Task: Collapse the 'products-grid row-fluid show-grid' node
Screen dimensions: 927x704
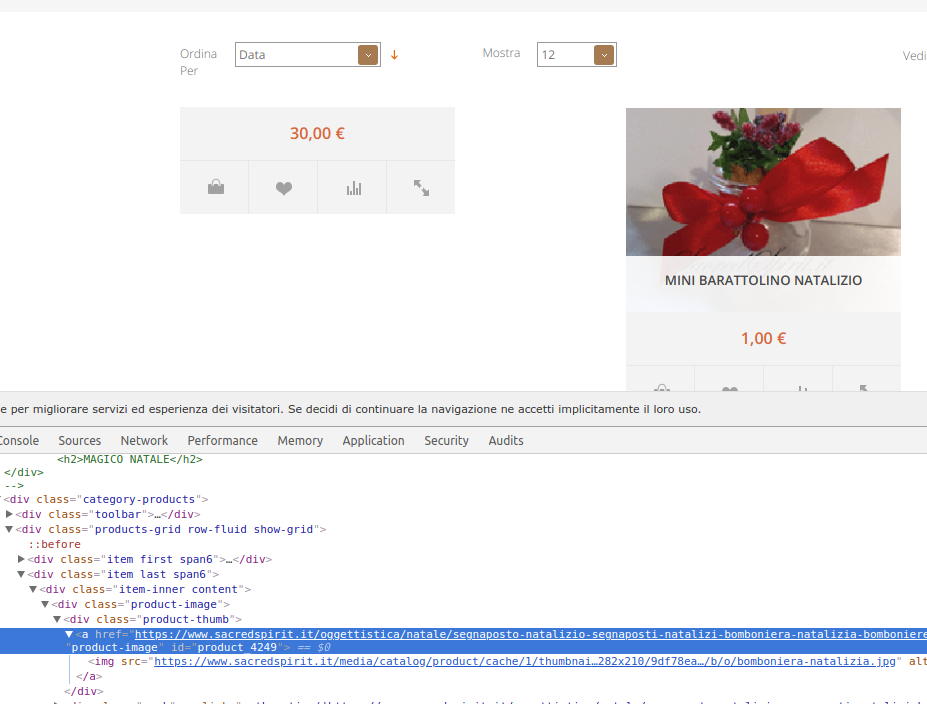Action: point(9,529)
